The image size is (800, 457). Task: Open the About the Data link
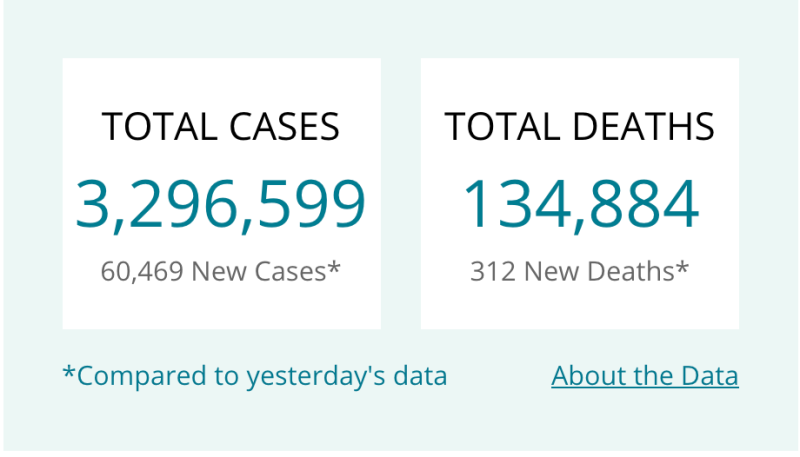point(645,376)
